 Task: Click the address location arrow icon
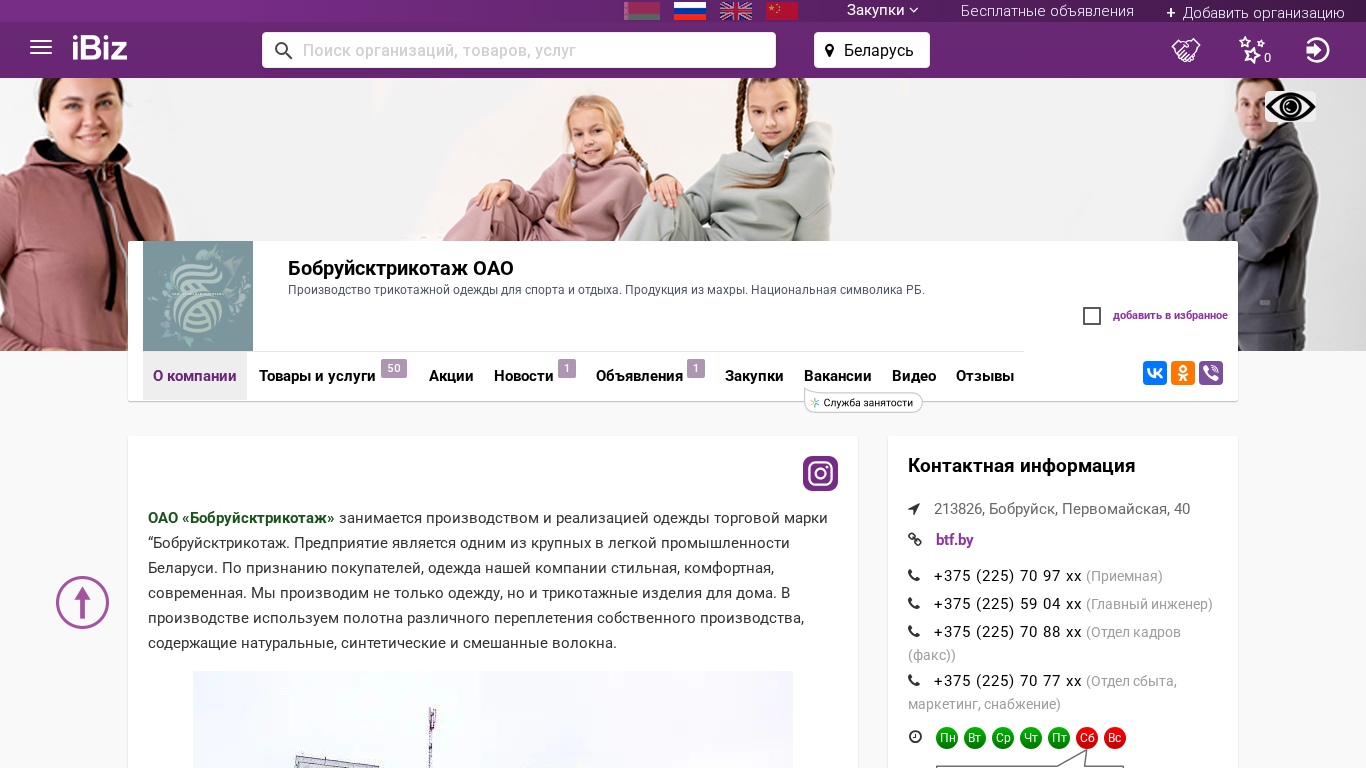914,509
